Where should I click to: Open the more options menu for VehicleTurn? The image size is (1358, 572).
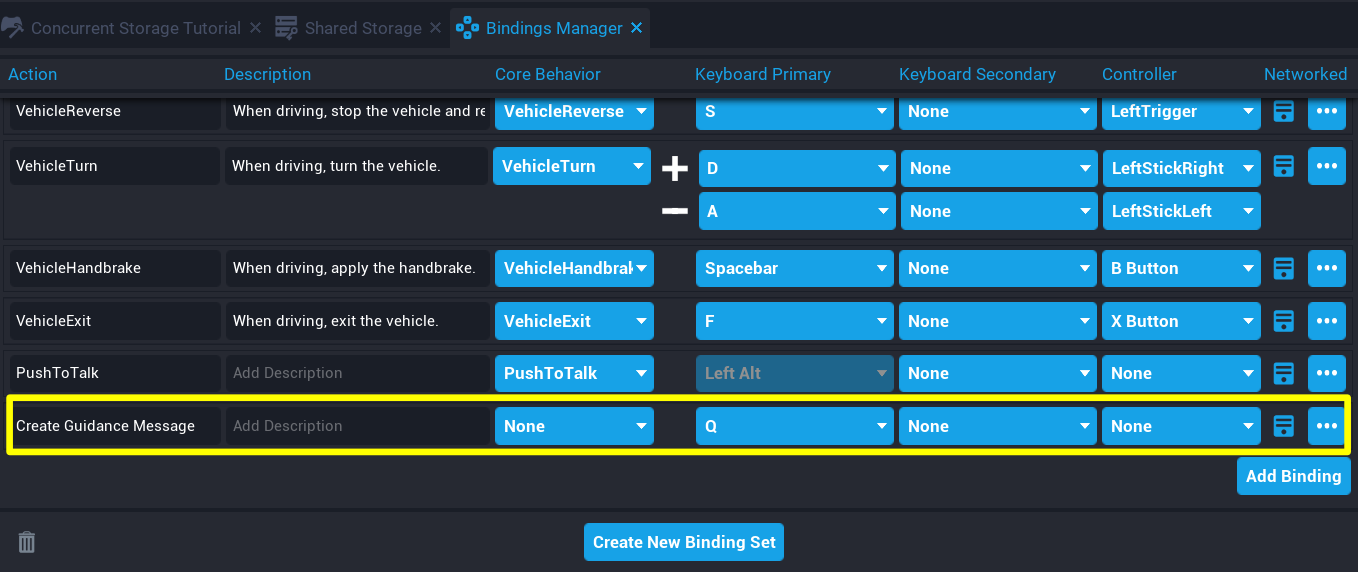click(x=1327, y=166)
